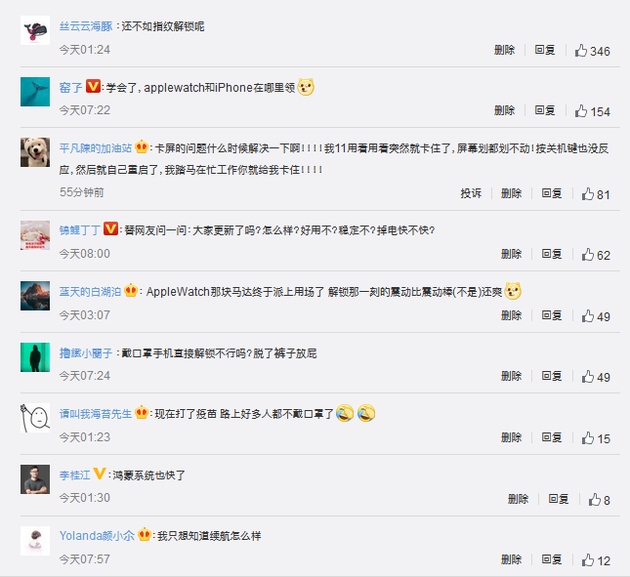The height and width of the screenshot is (577, 630).
Task: Click thumbs-up on 62-like comment
Action: pos(587,254)
